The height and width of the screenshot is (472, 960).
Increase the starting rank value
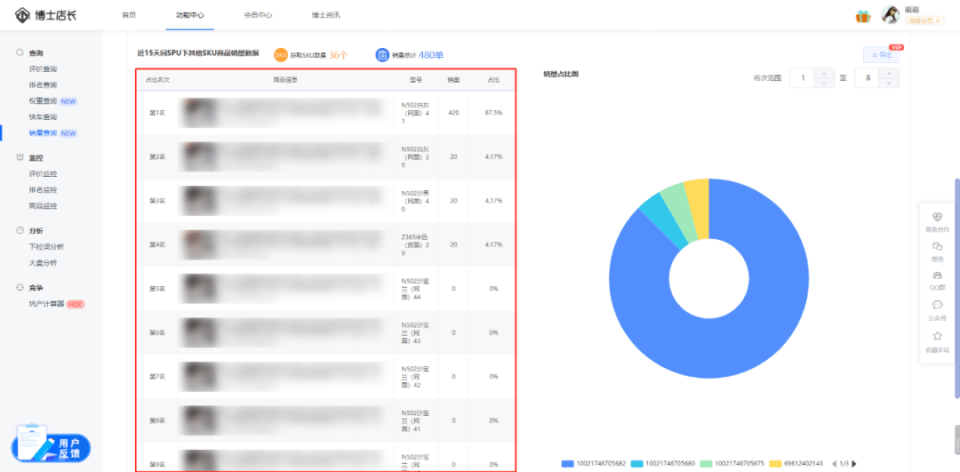click(824, 72)
